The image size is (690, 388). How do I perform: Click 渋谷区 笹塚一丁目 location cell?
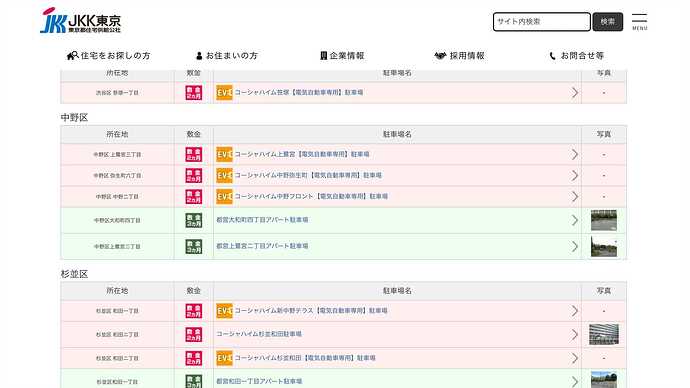[117, 93]
